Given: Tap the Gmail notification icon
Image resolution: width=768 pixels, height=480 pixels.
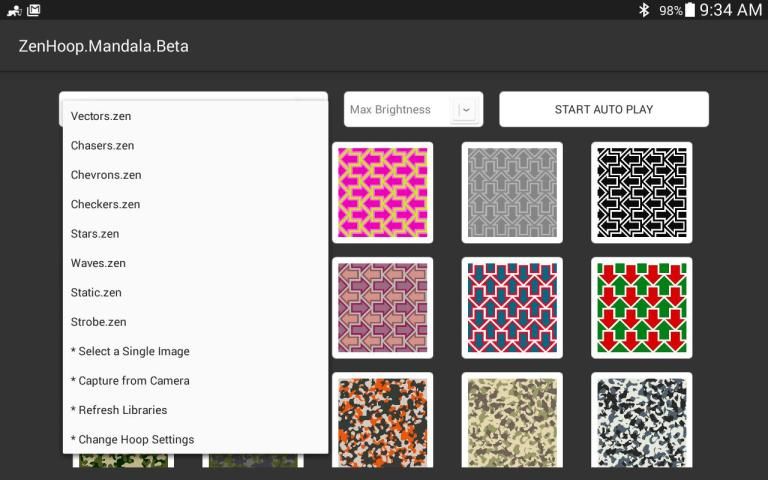Looking at the screenshot, I should tap(33, 10).
